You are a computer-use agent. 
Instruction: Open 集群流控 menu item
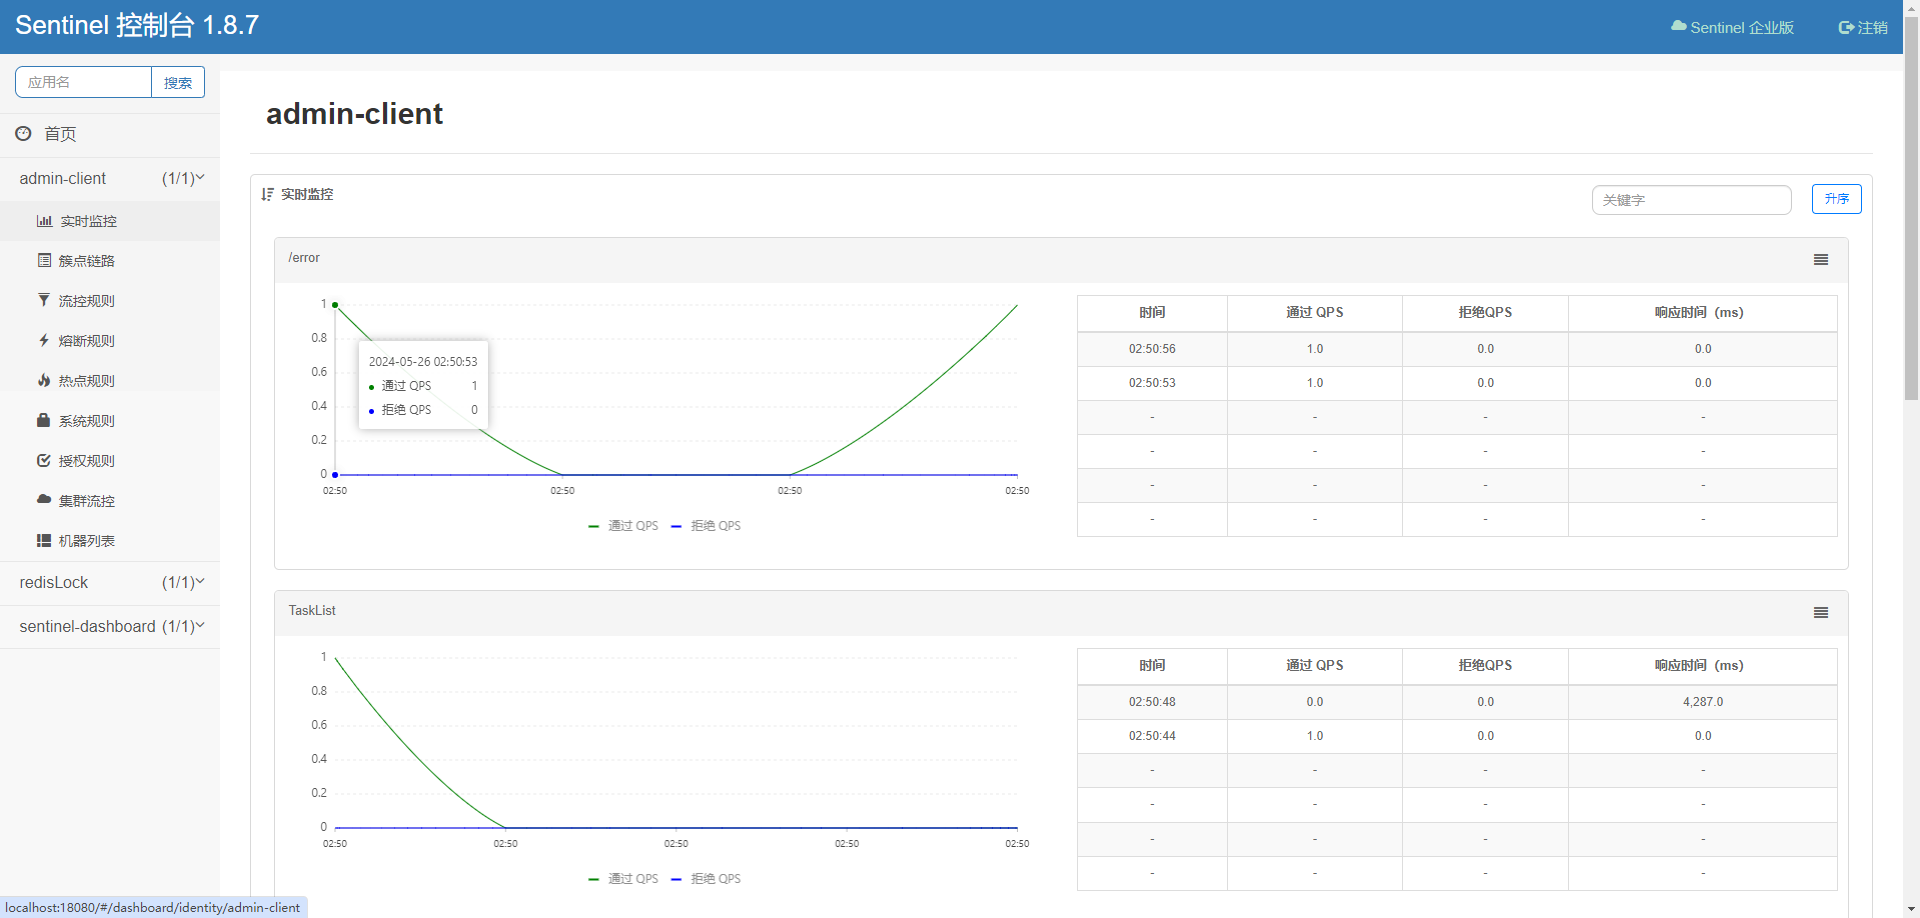[110, 501]
